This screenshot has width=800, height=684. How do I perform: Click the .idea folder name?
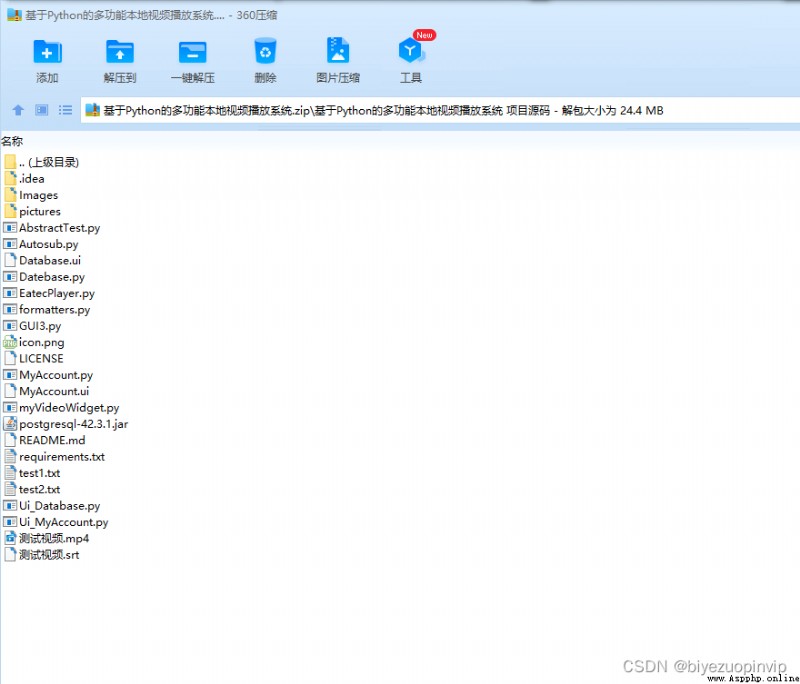[x=32, y=179]
